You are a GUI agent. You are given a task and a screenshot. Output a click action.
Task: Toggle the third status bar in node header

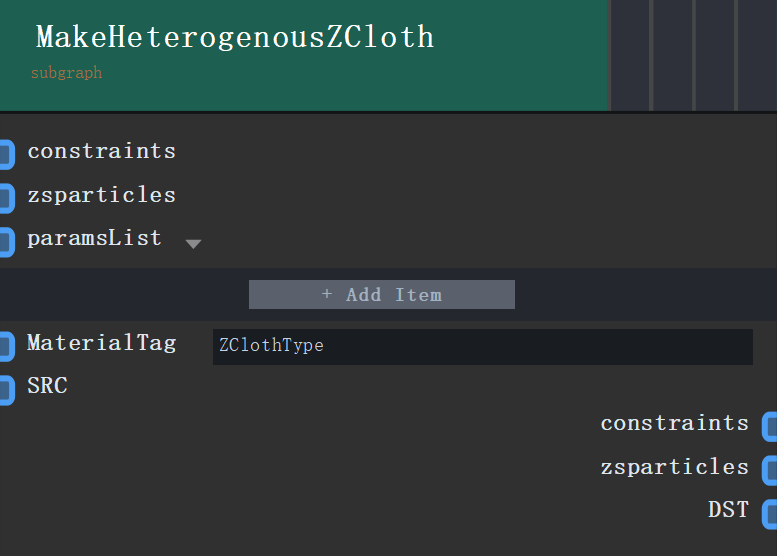click(x=715, y=55)
